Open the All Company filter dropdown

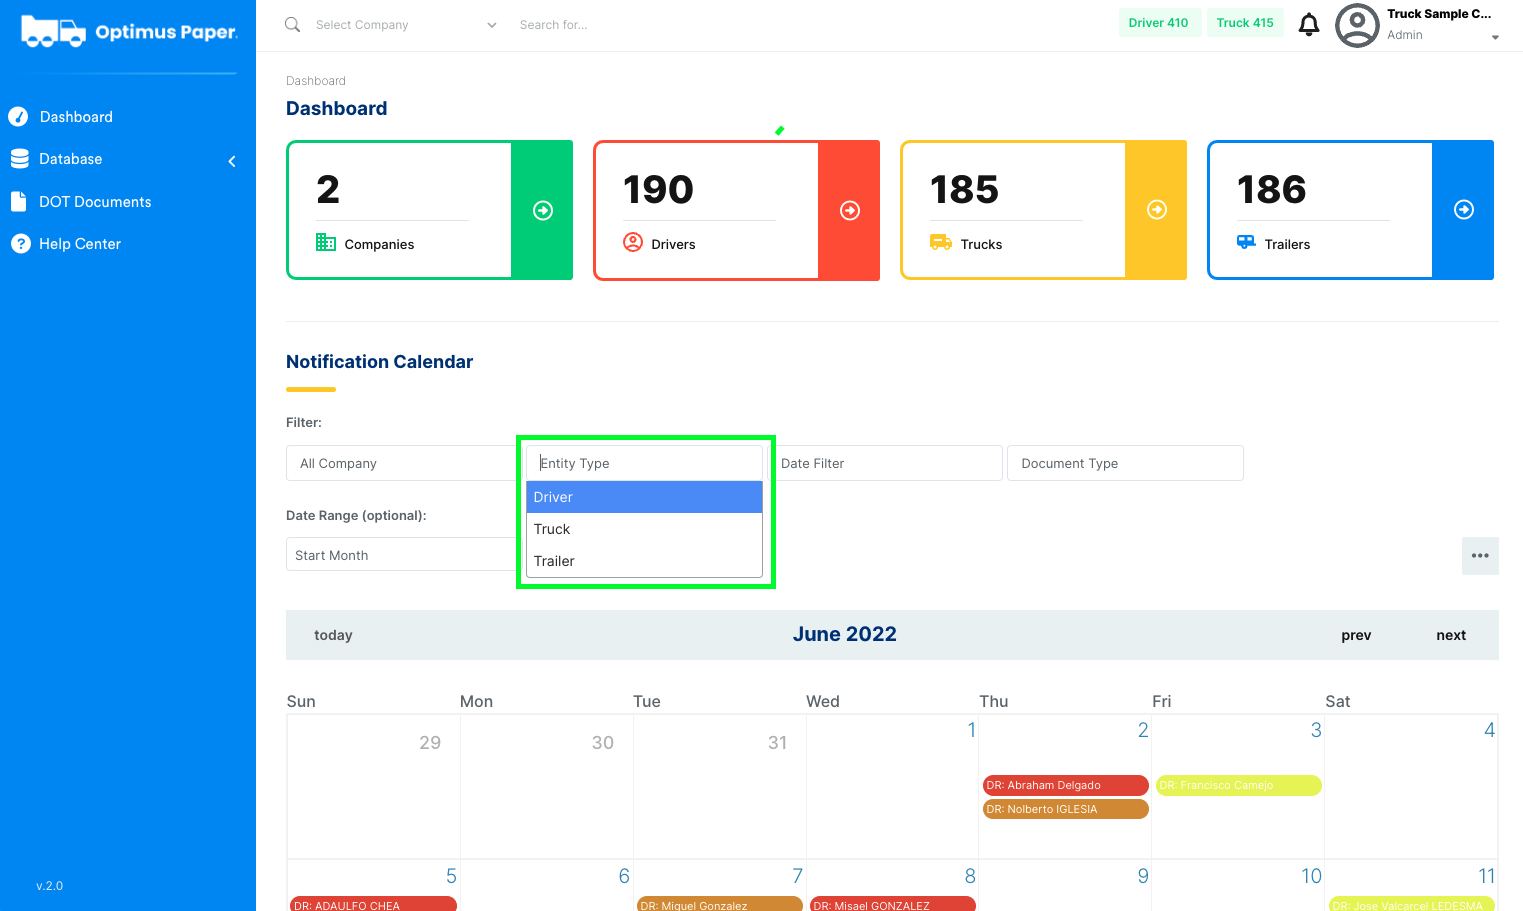(x=400, y=463)
